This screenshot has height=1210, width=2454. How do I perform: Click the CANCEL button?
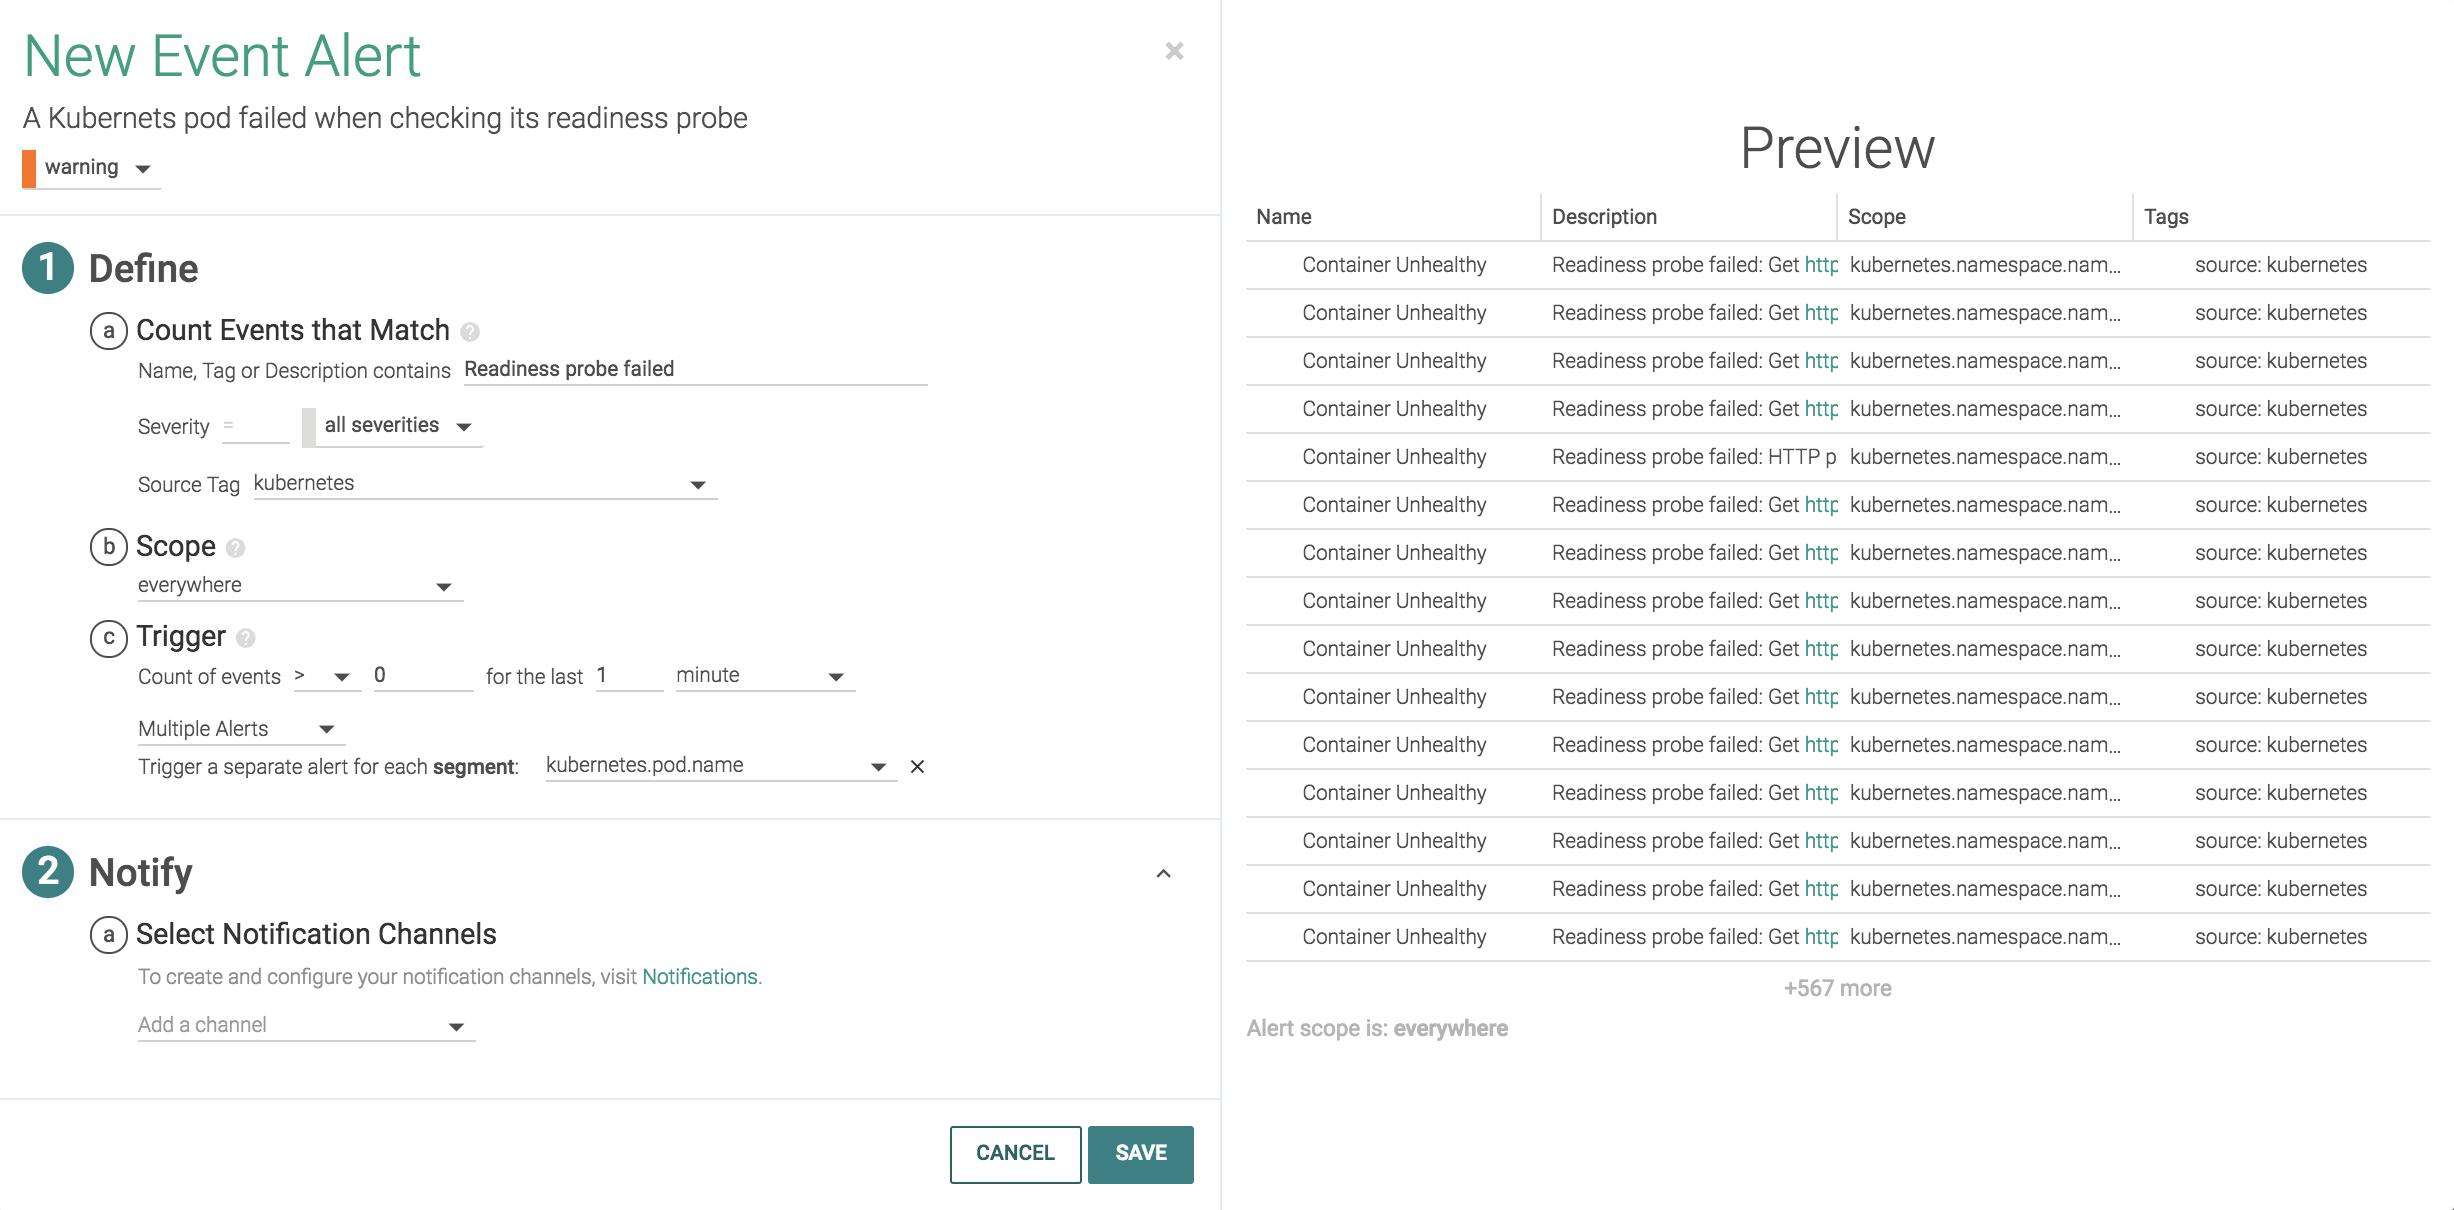(x=1015, y=1154)
